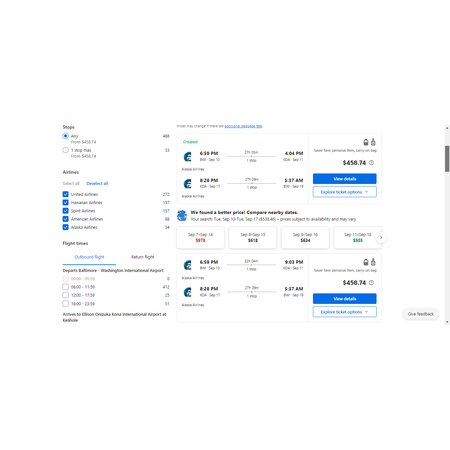Click personal item bag icon on cheapest flight
This screenshot has height=450, width=450.
(366, 142)
